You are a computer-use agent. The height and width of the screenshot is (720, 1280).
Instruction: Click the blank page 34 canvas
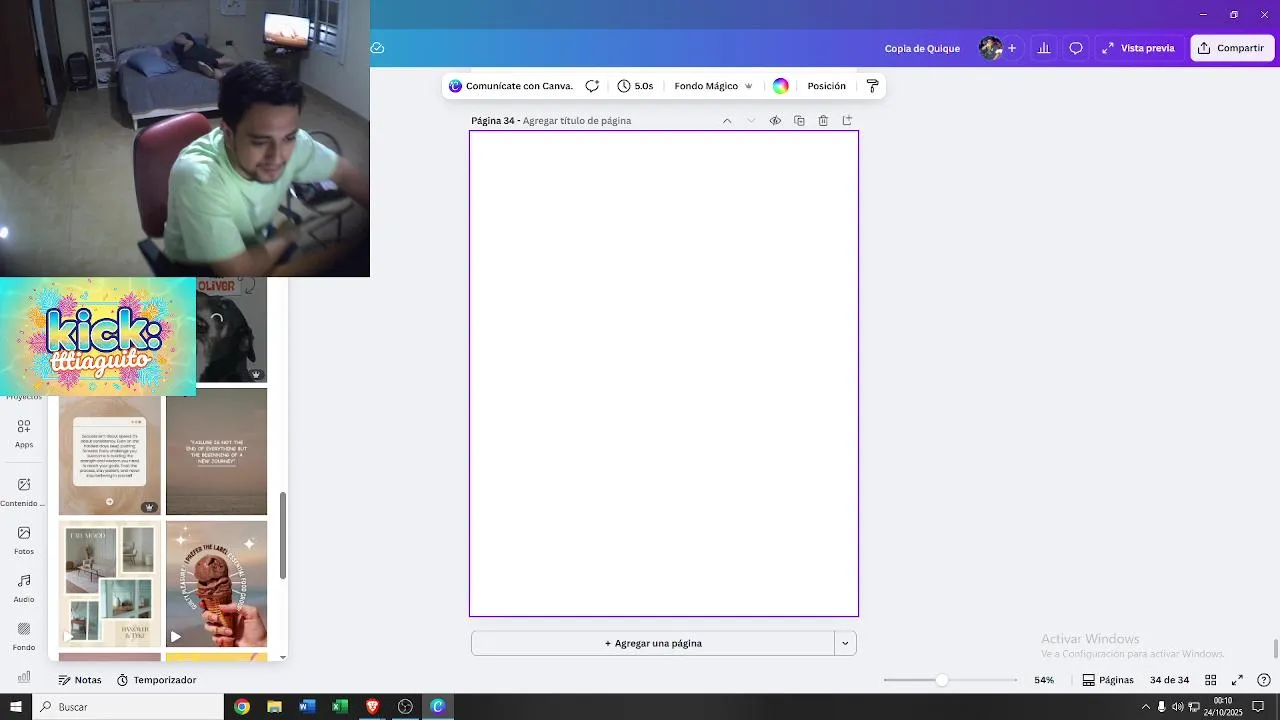(x=664, y=374)
